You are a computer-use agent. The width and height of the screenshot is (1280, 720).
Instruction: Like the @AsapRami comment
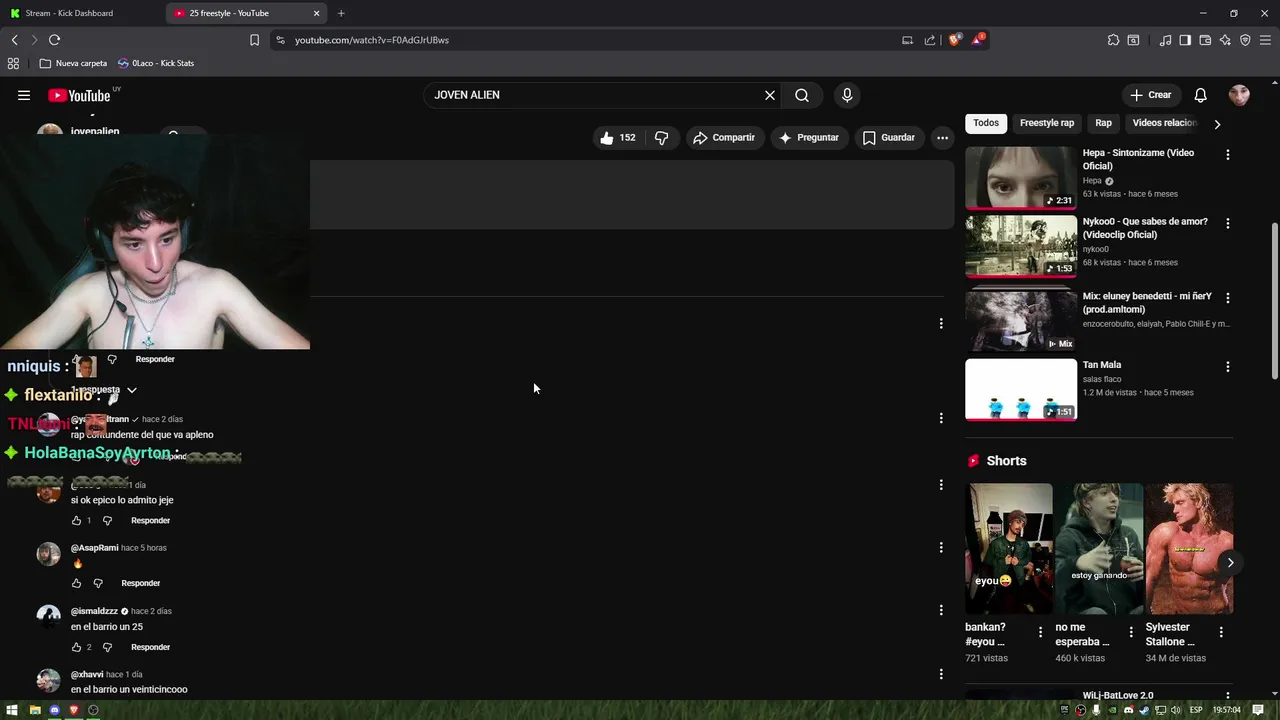pos(76,583)
